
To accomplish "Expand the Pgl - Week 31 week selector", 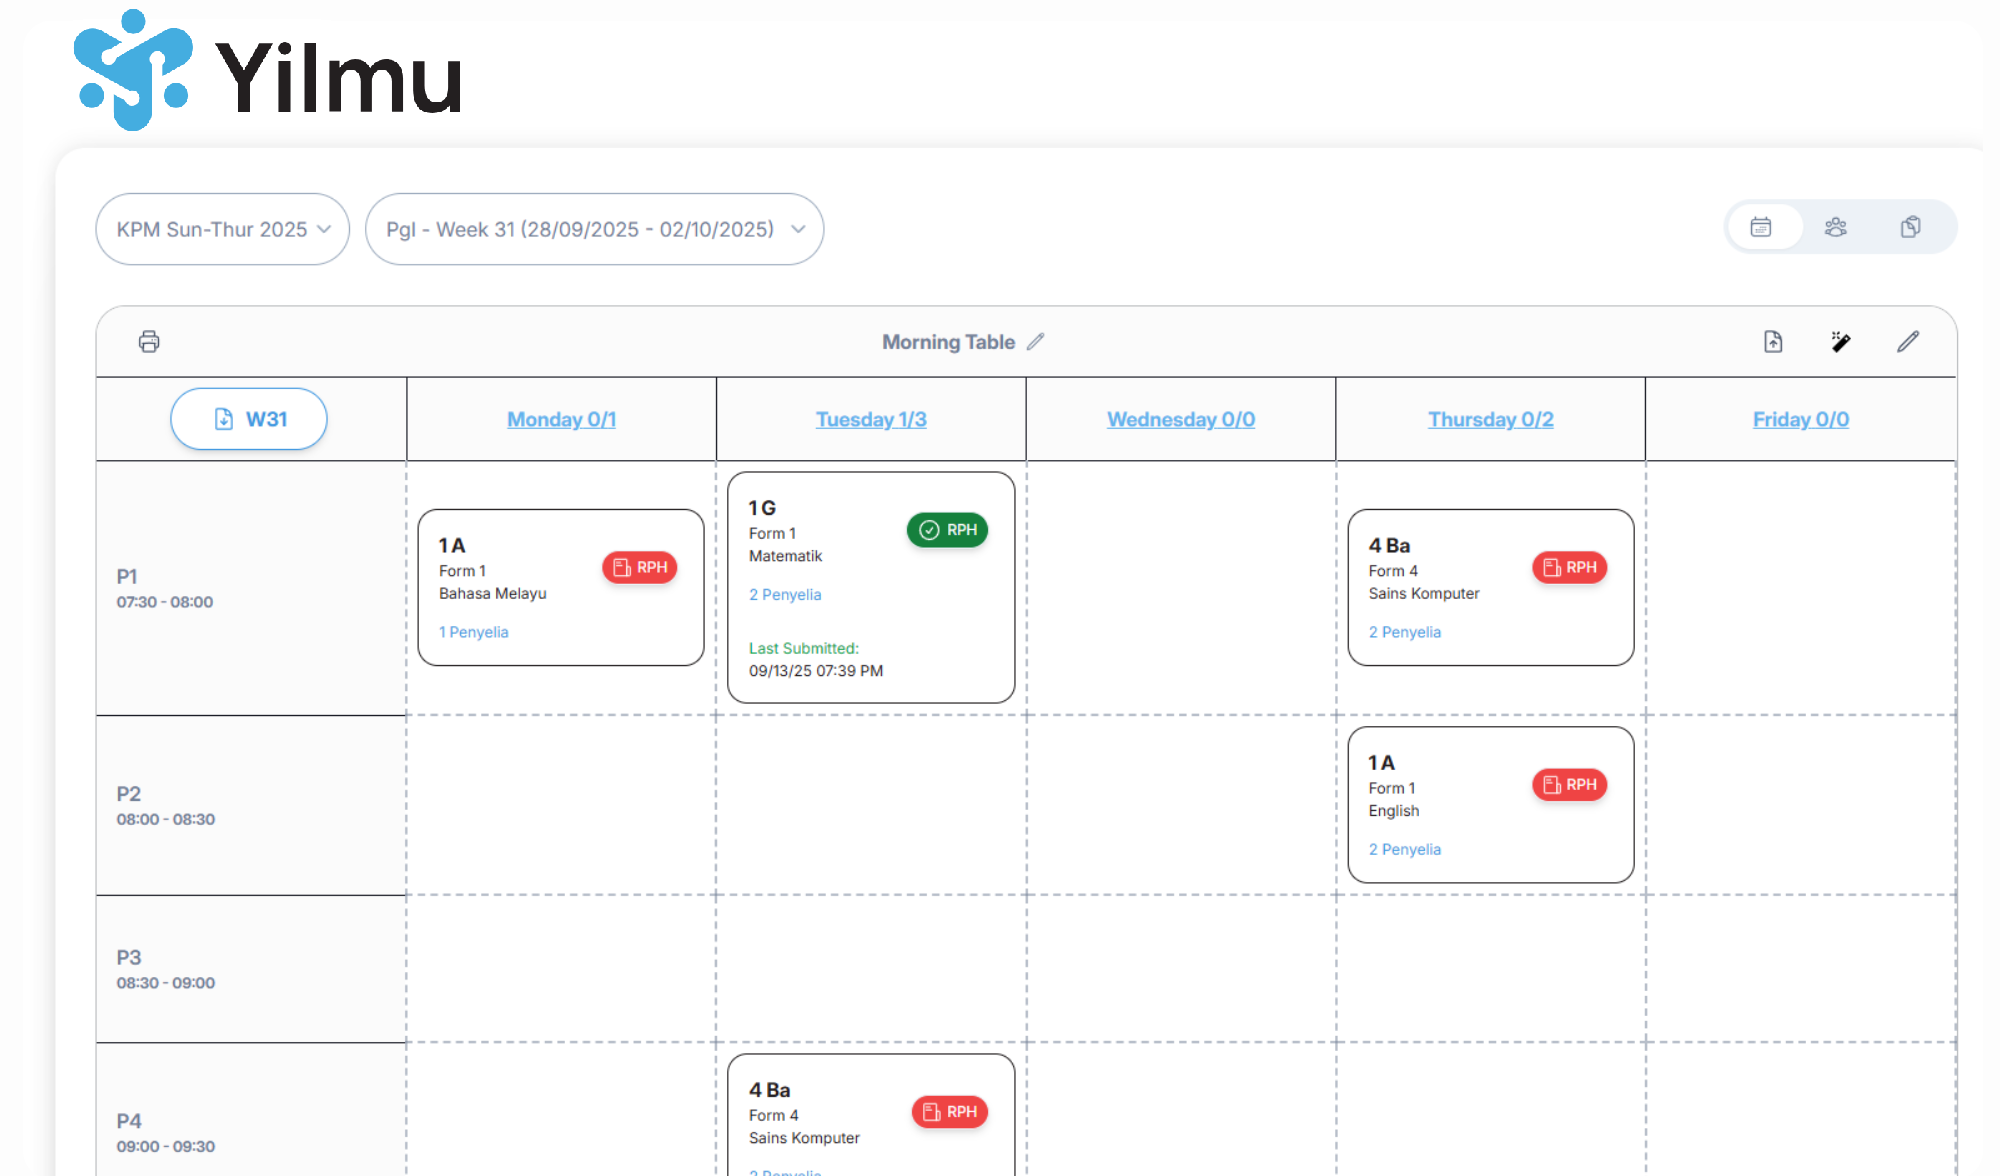I will [x=594, y=229].
